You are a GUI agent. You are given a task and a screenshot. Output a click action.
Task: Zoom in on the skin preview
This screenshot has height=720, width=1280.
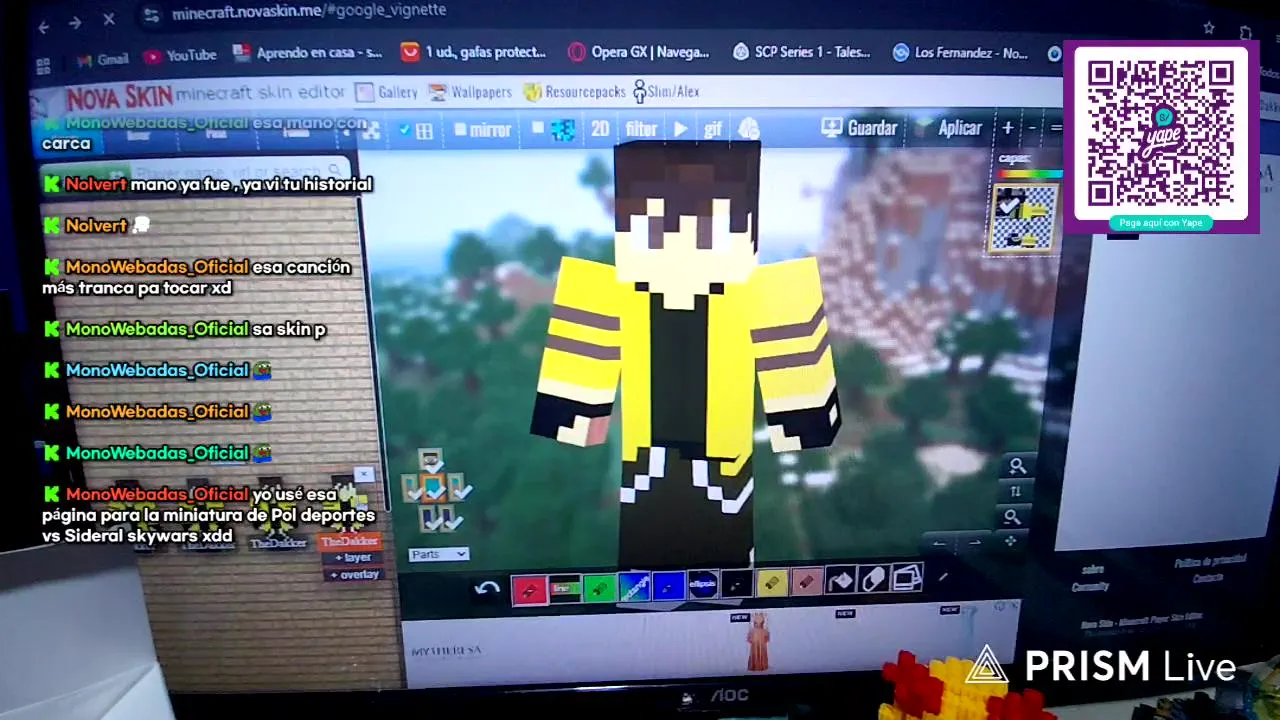[x=1017, y=466]
